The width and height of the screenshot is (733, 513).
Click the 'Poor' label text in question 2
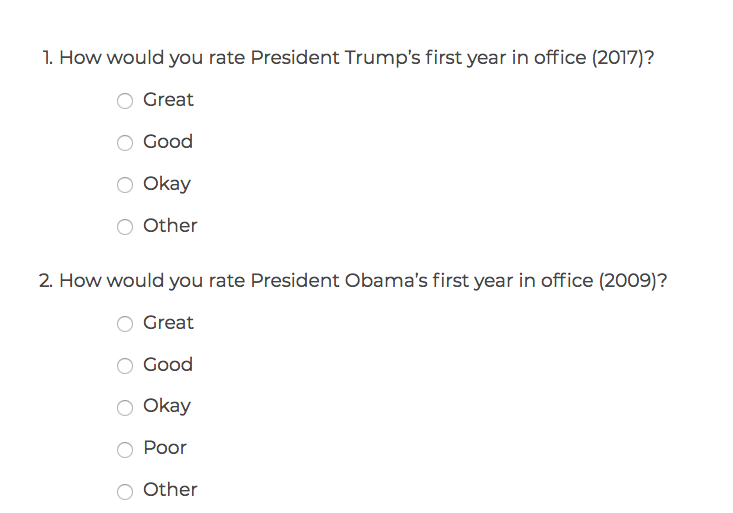tap(165, 448)
